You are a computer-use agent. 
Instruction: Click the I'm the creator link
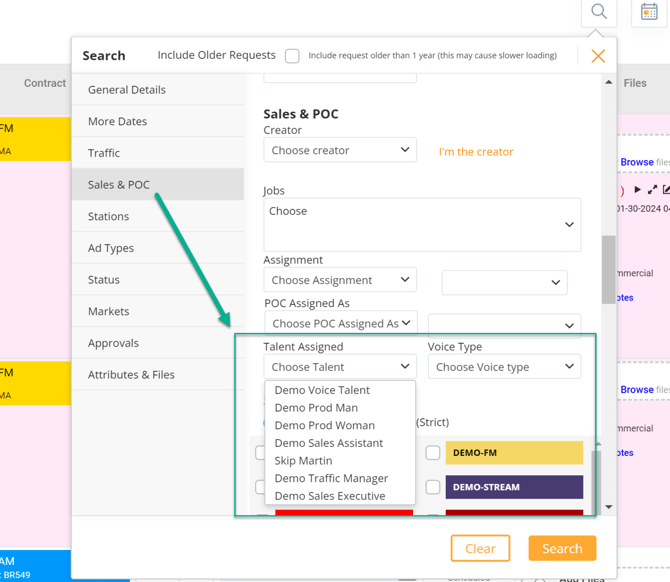(476, 152)
